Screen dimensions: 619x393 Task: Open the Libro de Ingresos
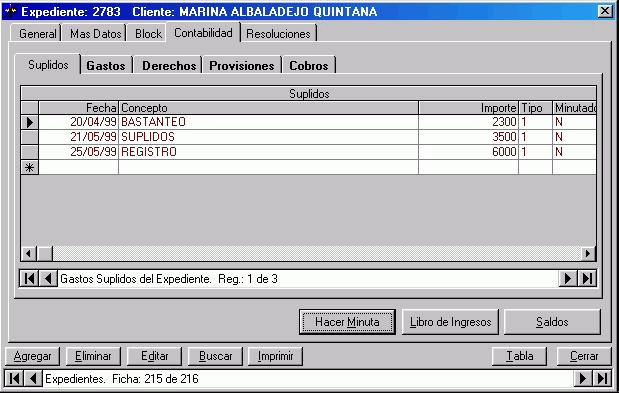click(x=450, y=322)
